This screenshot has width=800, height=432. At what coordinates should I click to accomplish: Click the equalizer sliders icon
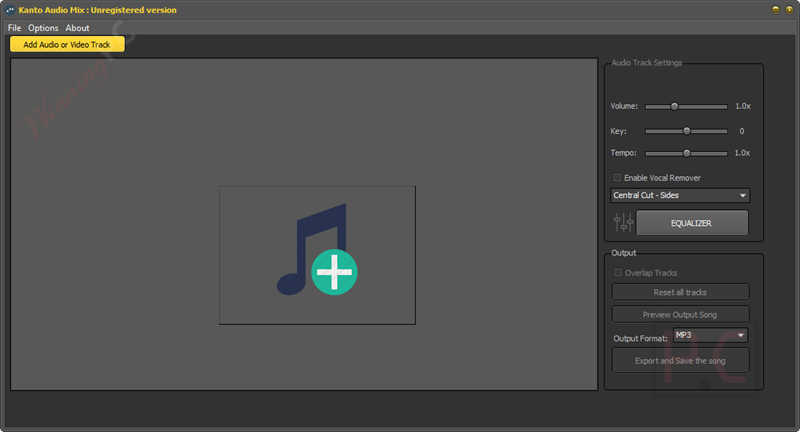click(623, 222)
